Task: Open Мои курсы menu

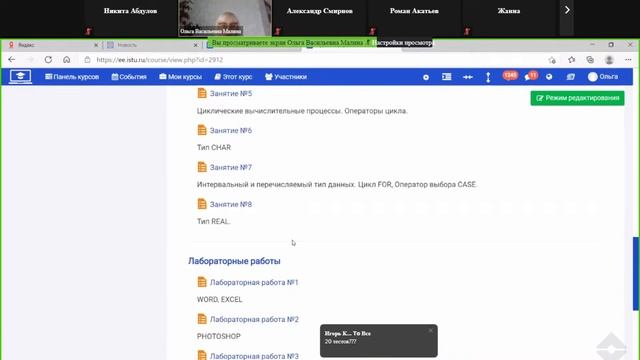Action: tap(180, 77)
